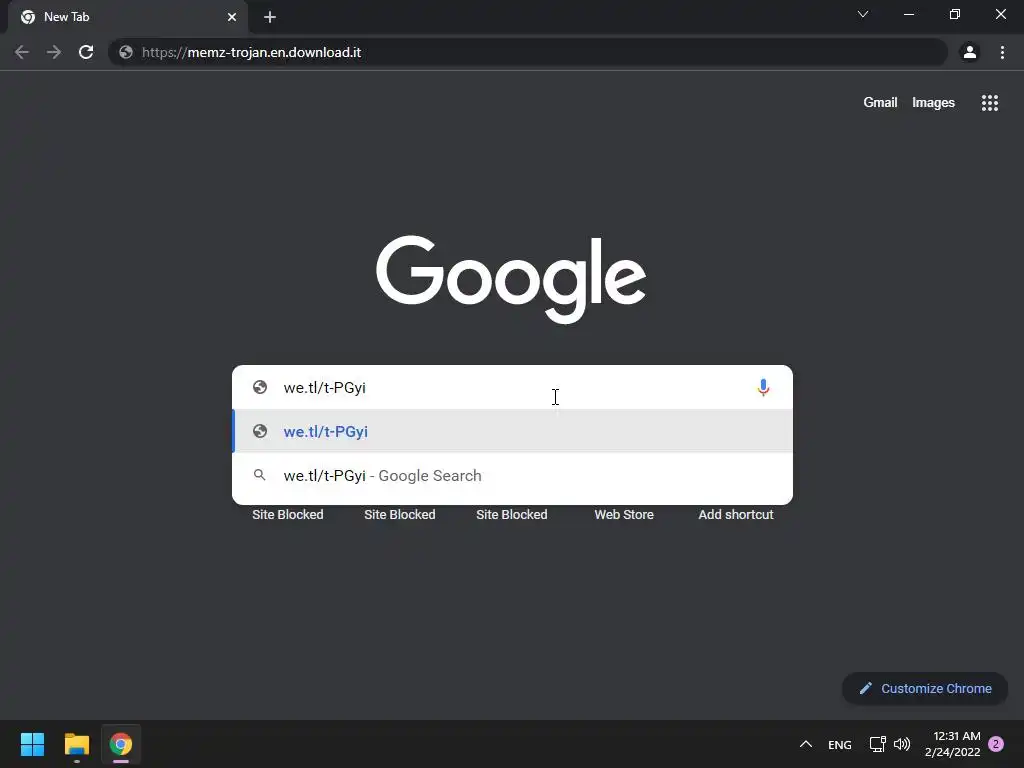
Task: Start voice search with microphone icon
Action: pos(763,387)
